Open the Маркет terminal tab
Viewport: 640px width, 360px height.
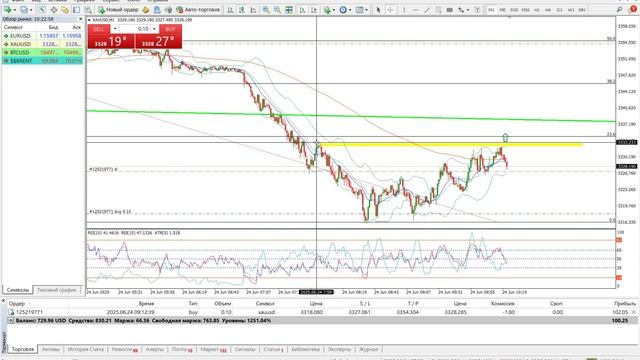(x=213, y=349)
